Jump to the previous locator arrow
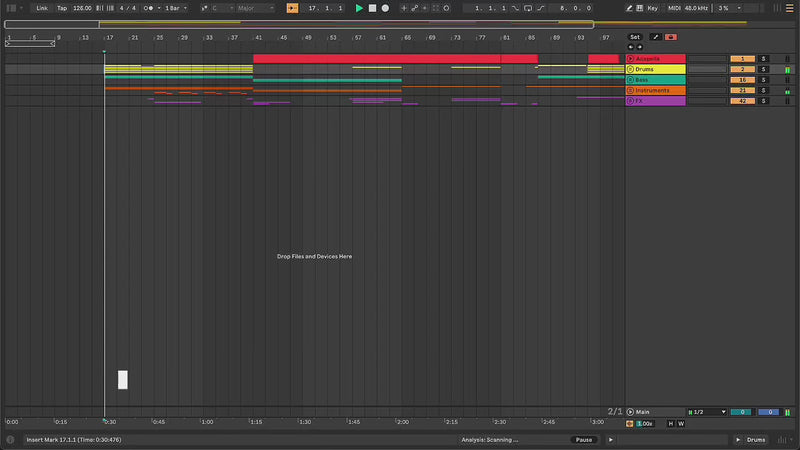The image size is (800, 450). point(631,46)
